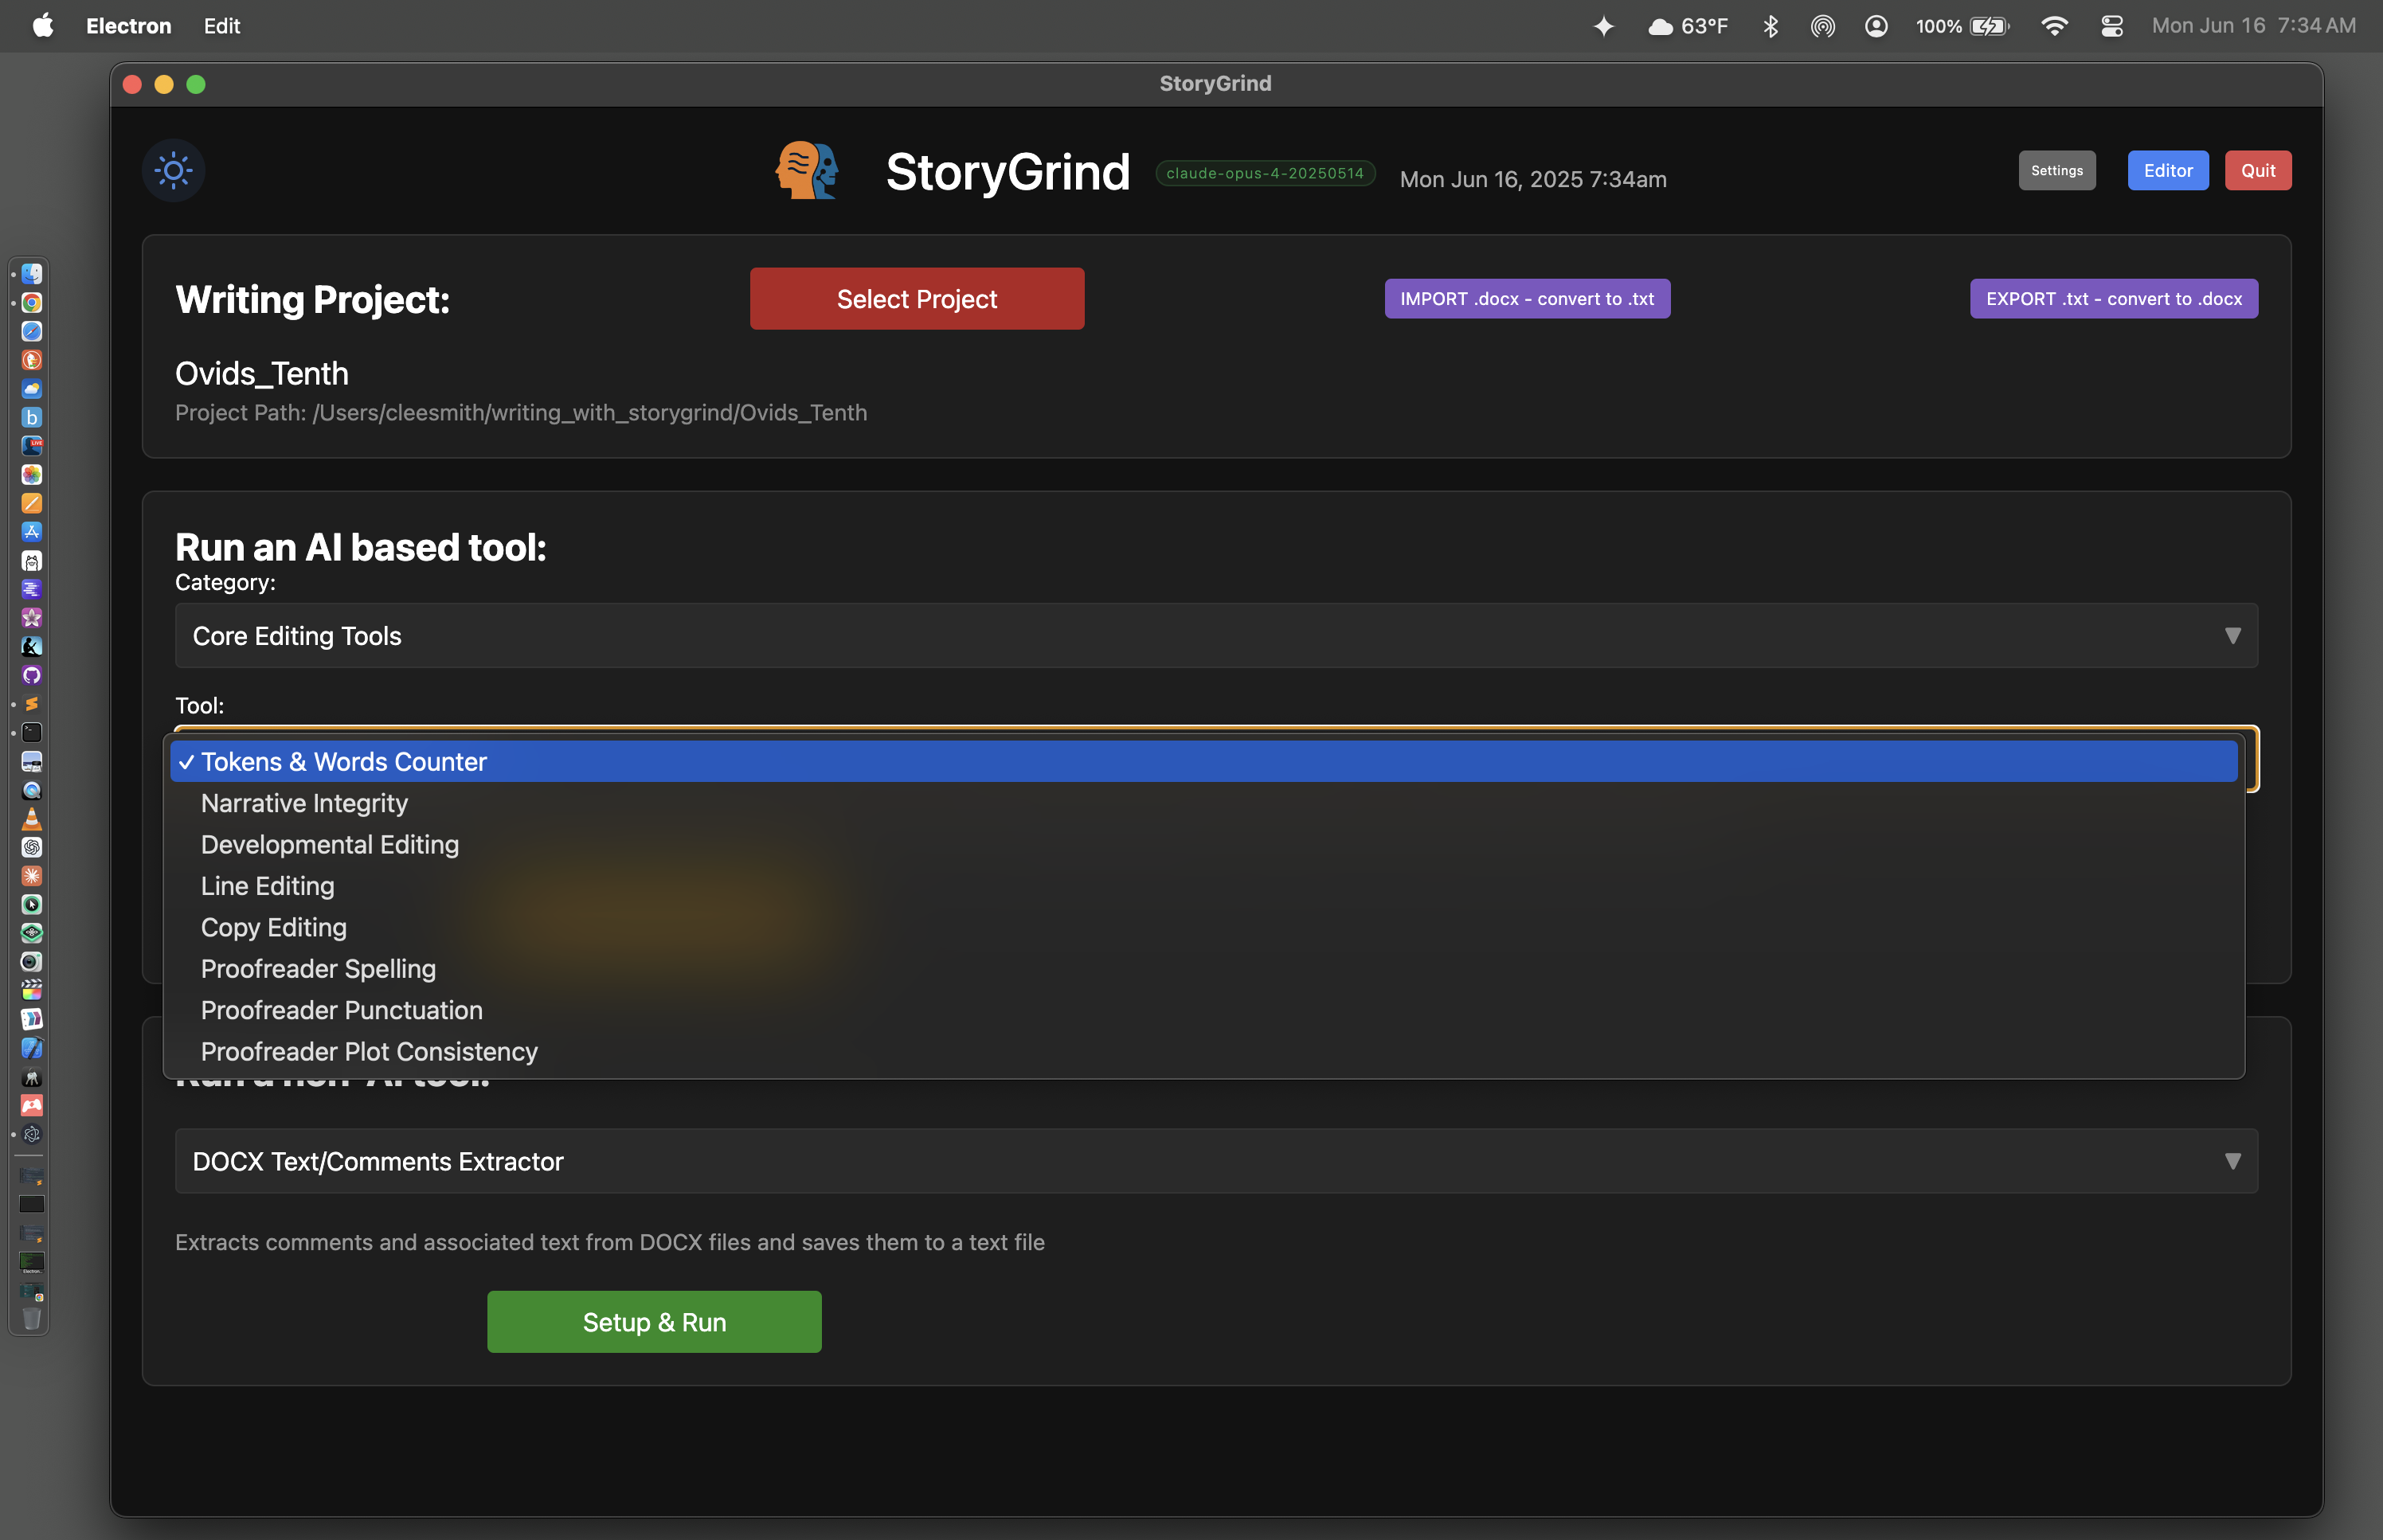Open Sublime Text from the dock
Image resolution: width=2383 pixels, height=1540 pixels.
32,704
